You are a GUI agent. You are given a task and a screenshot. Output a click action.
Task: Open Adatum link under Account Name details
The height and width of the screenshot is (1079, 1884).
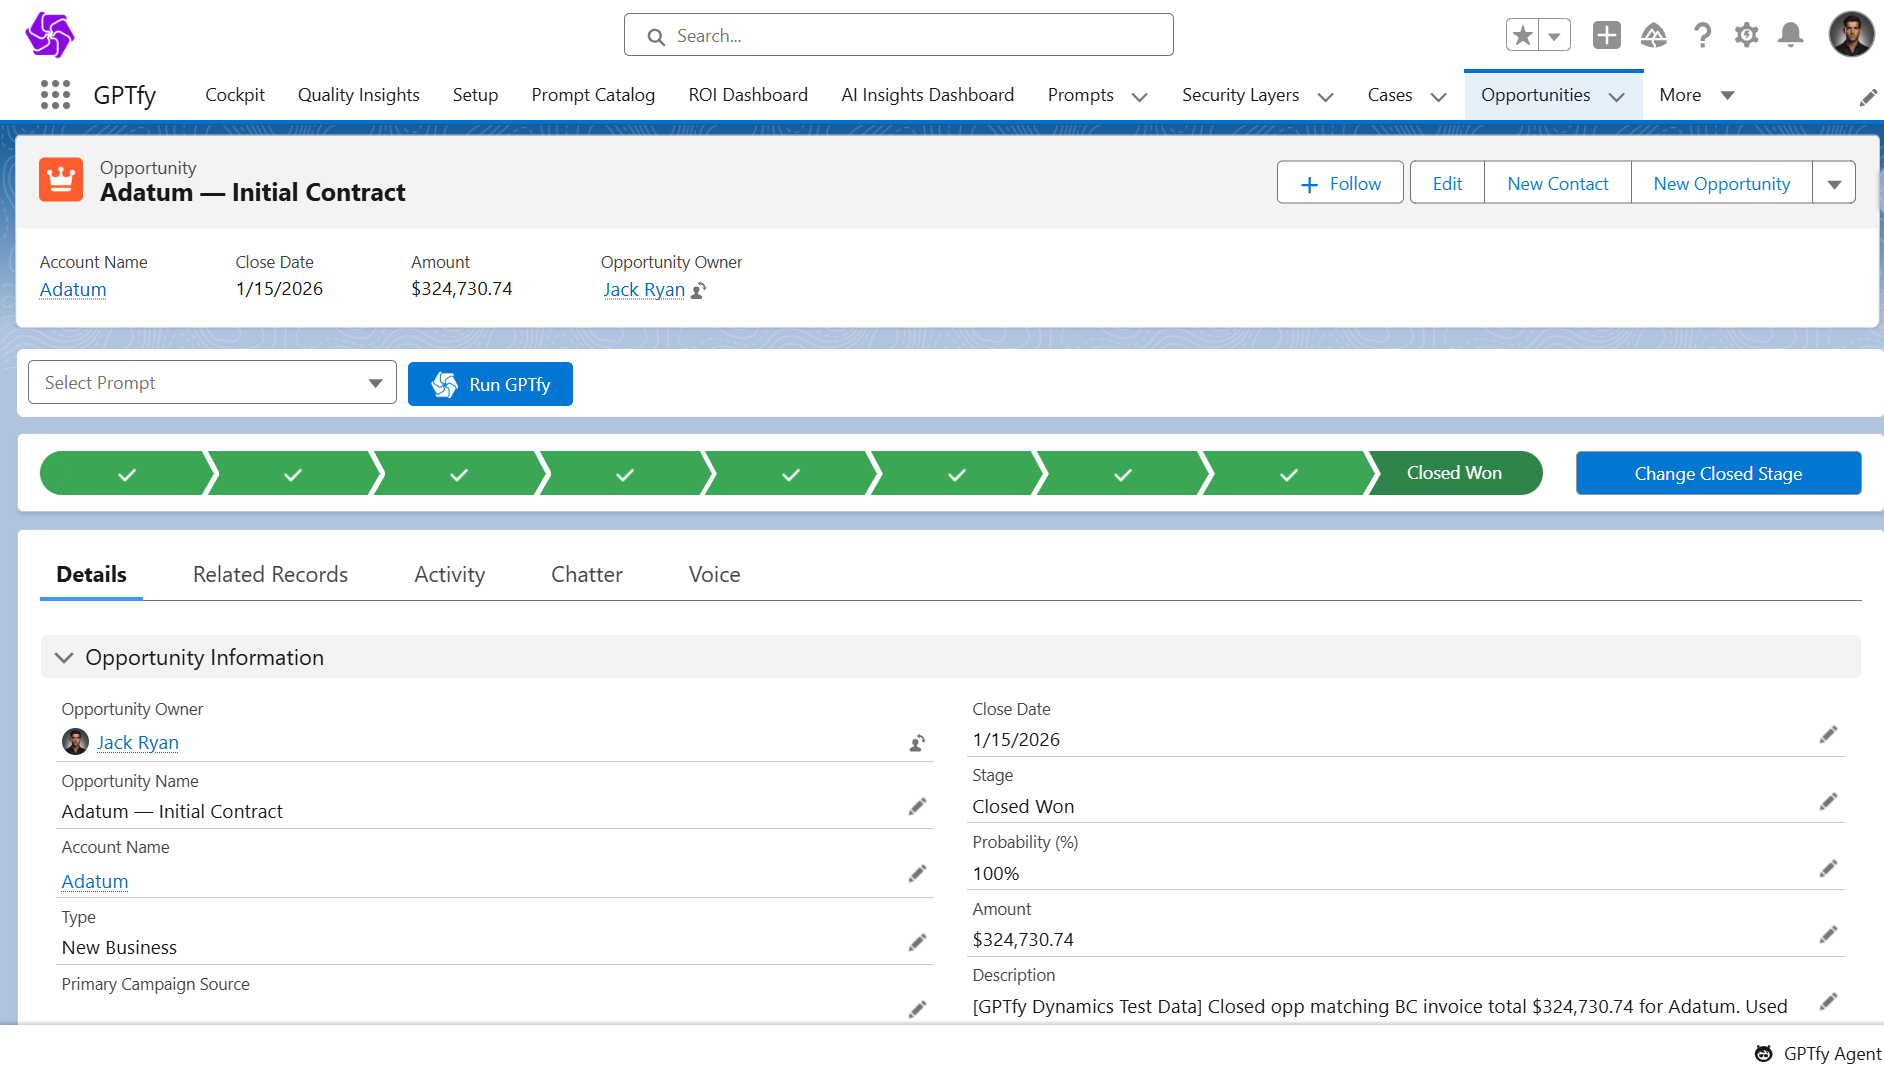(x=95, y=881)
